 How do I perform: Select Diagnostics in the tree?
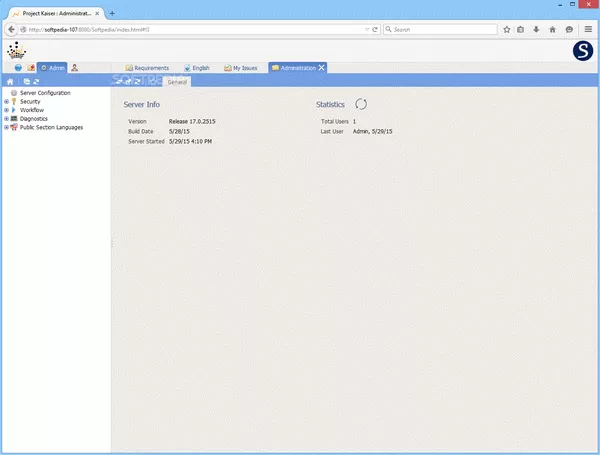pyautogui.click(x=34, y=119)
